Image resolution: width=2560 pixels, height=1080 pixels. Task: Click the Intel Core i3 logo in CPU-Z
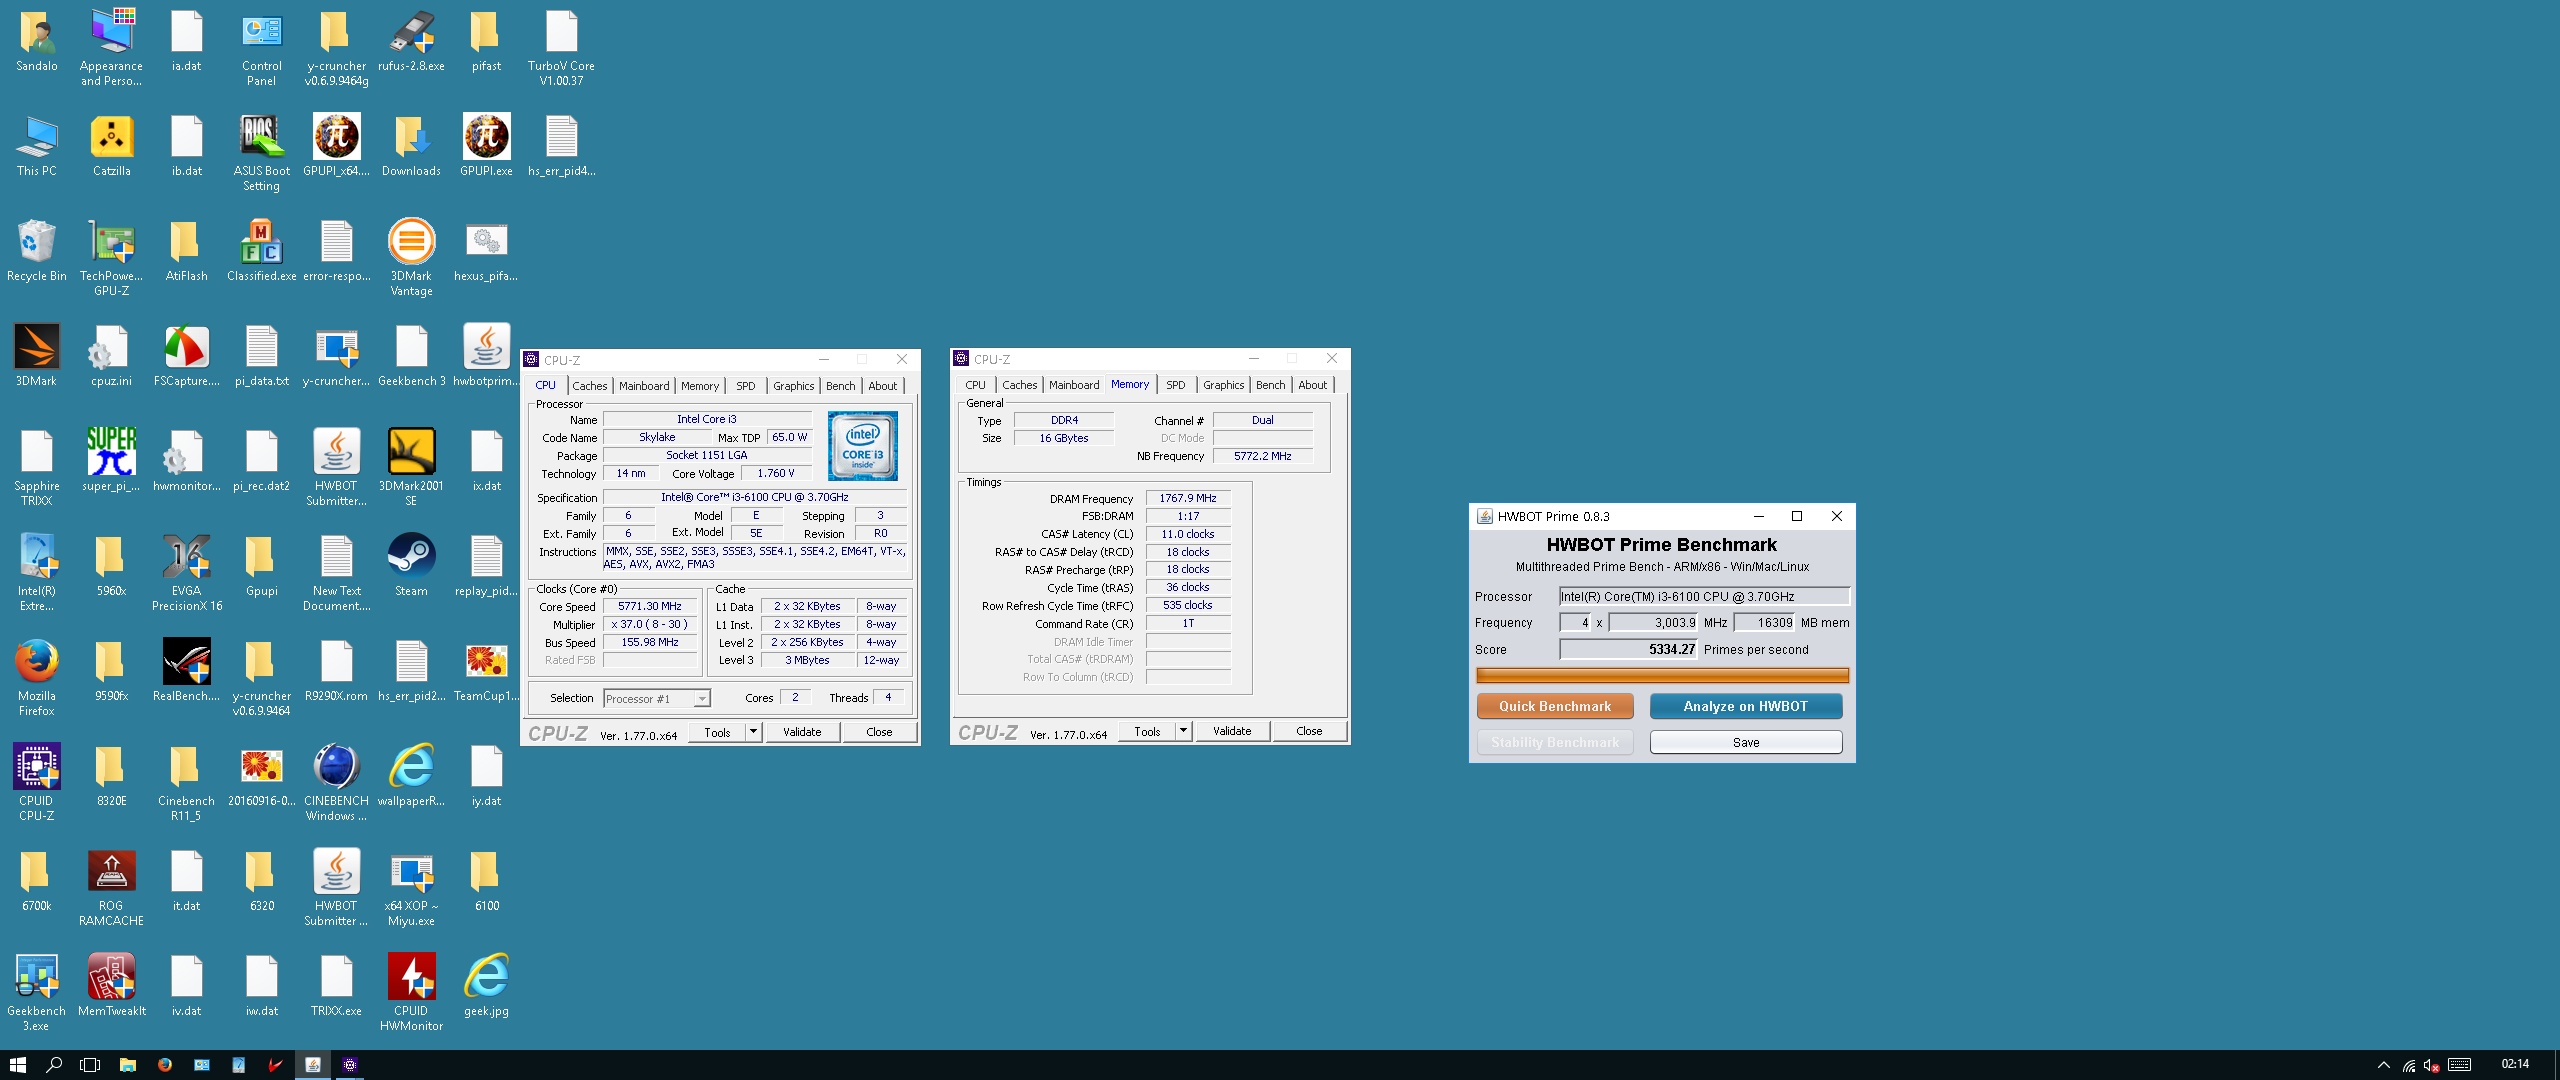click(x=862, y=445)
